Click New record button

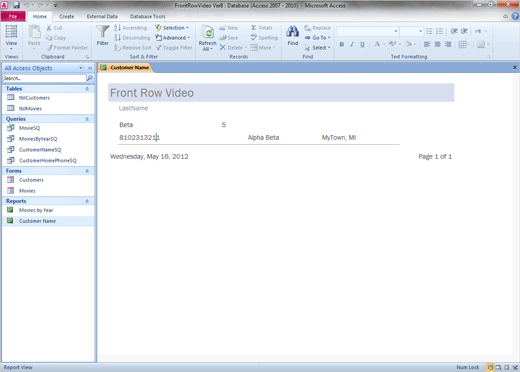pos(229,28)
